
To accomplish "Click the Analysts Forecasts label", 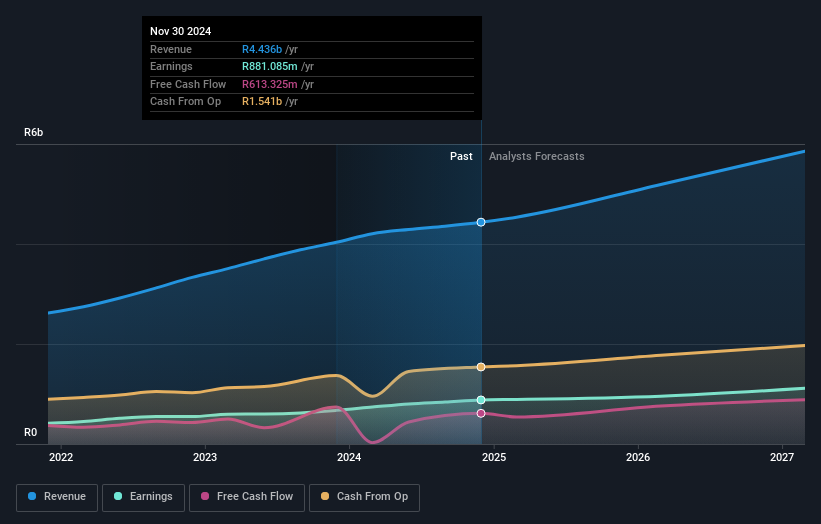I will [x=537, y=156].
